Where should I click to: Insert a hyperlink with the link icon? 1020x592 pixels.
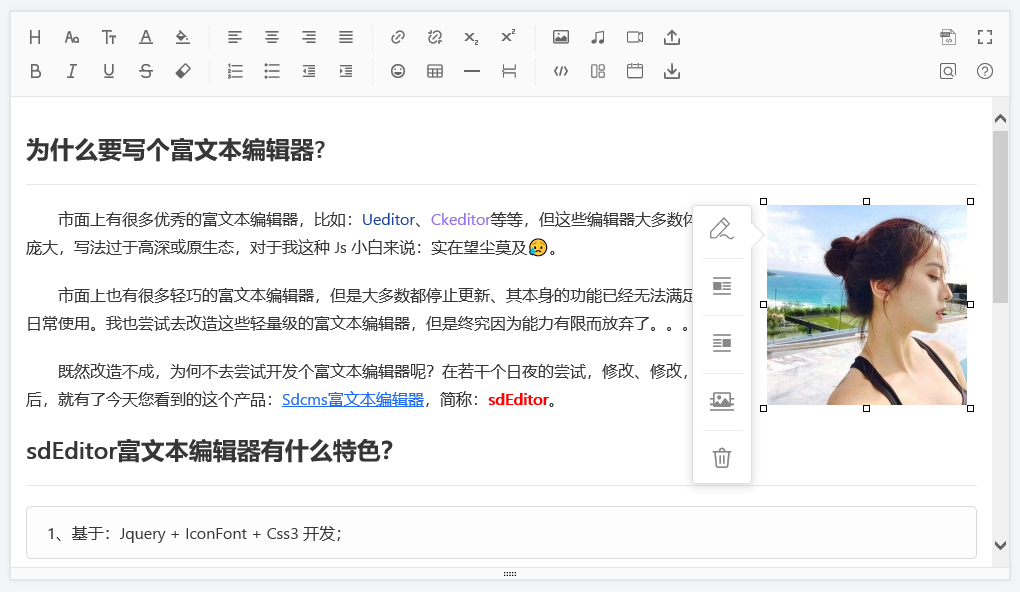point(398,37)
